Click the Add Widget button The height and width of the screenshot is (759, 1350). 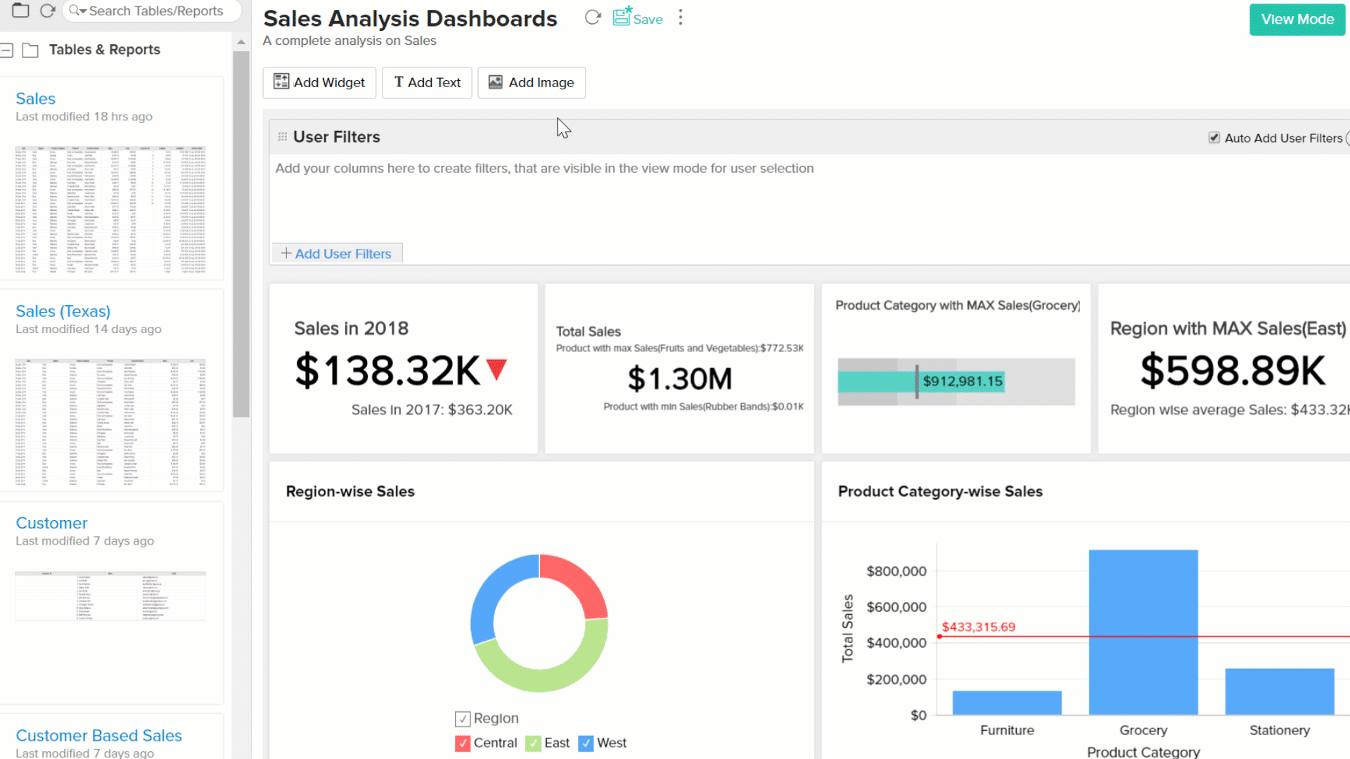click(319, 83)
